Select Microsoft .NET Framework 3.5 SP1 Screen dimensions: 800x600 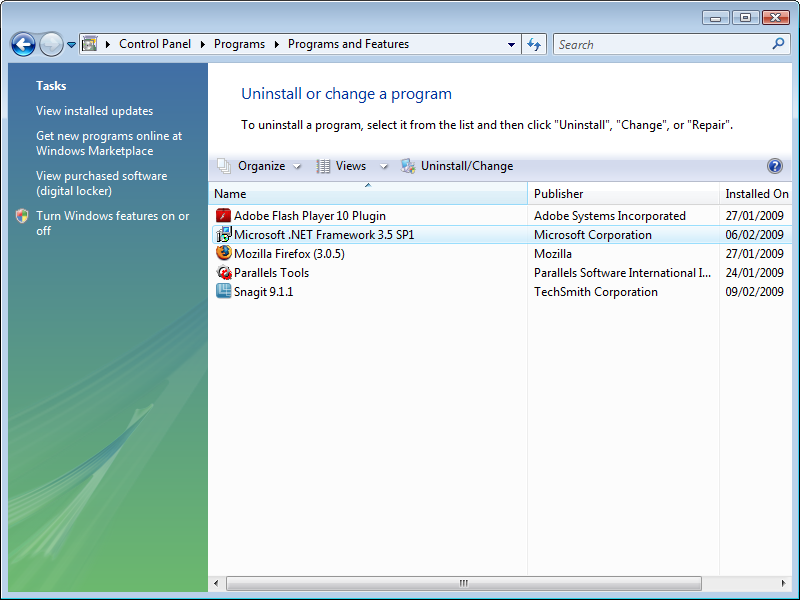[x=324, y=235]
